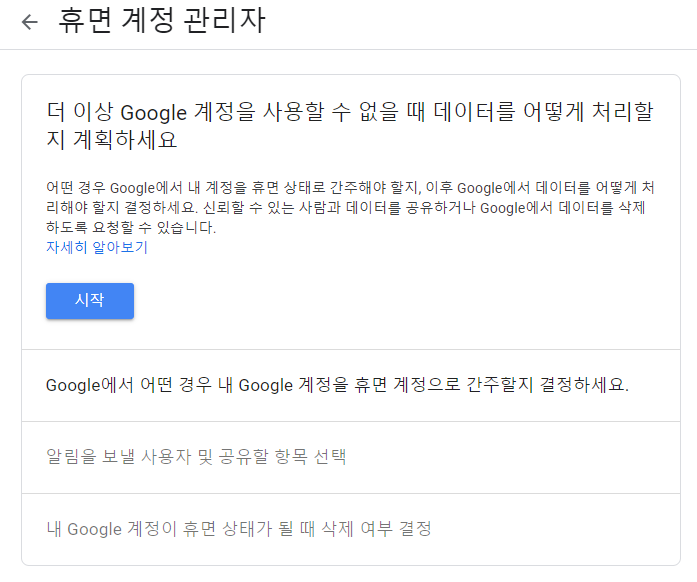
Task: Click the description line 하도록 요청할 수 있습니다
Action: pyautogui.click(x=131, y=228)
